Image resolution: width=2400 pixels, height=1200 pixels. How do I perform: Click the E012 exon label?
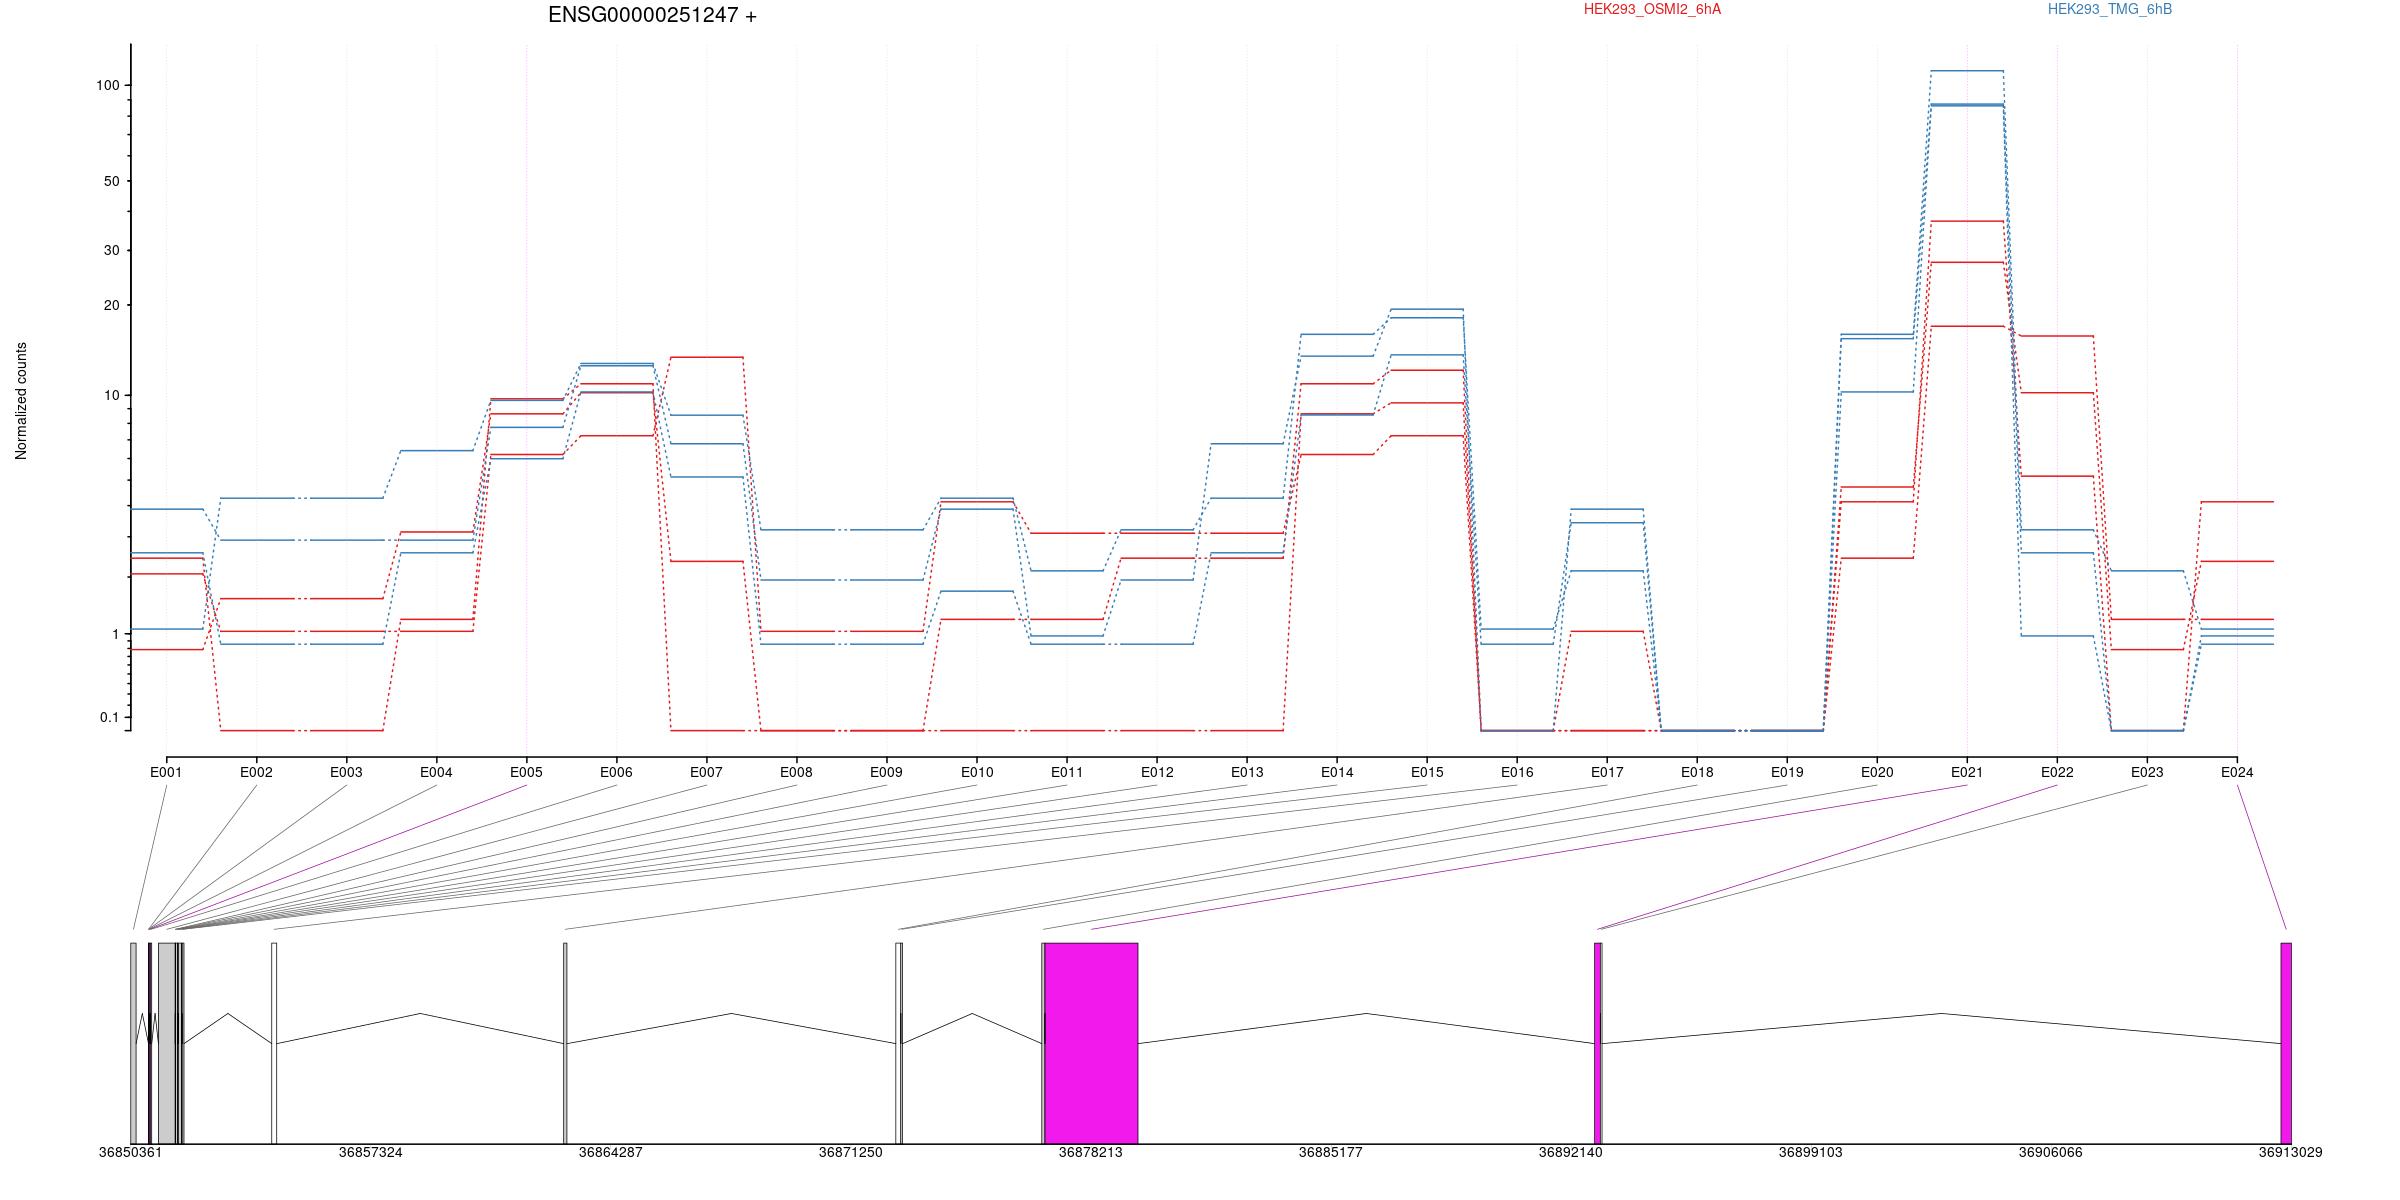(1157, 772)
